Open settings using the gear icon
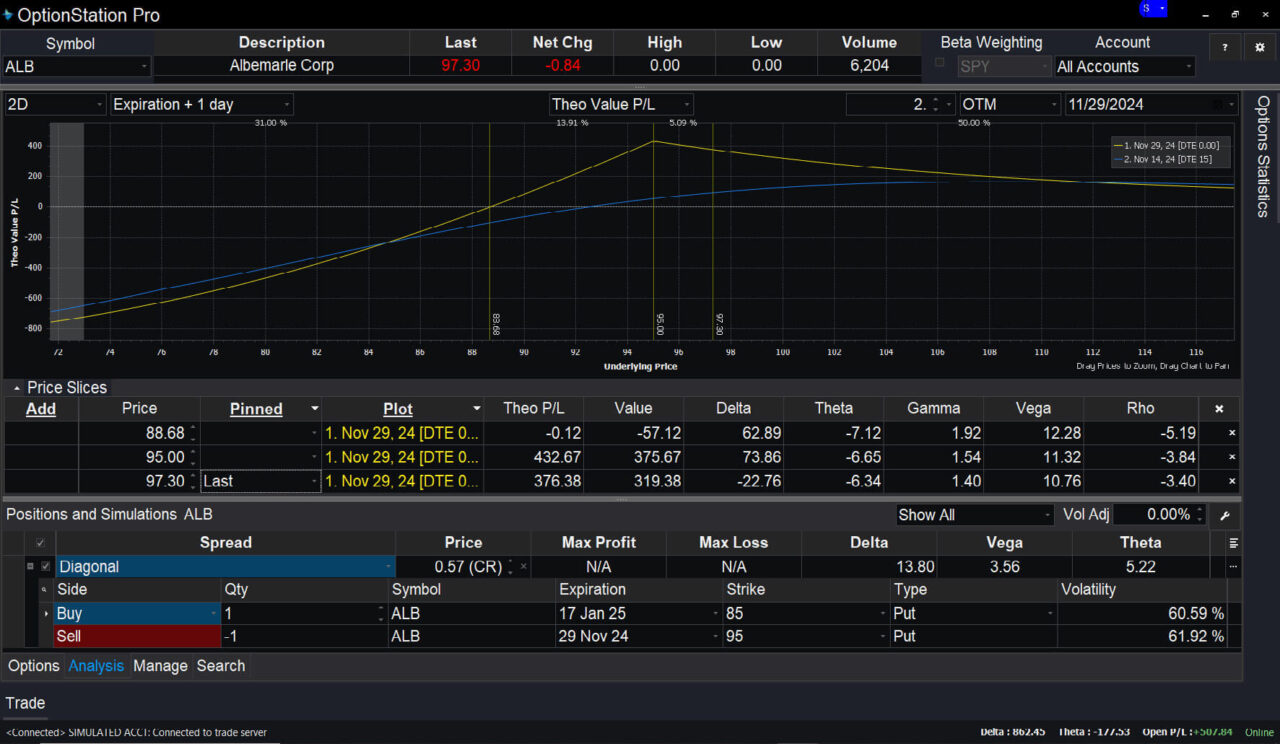 click(x=1260, y=46)
